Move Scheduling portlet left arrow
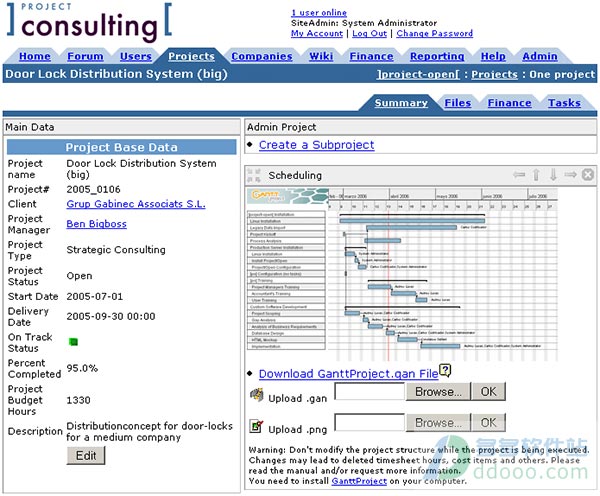Image resolution: width=600 pixels, height=496 pixels. click(519, 175)
